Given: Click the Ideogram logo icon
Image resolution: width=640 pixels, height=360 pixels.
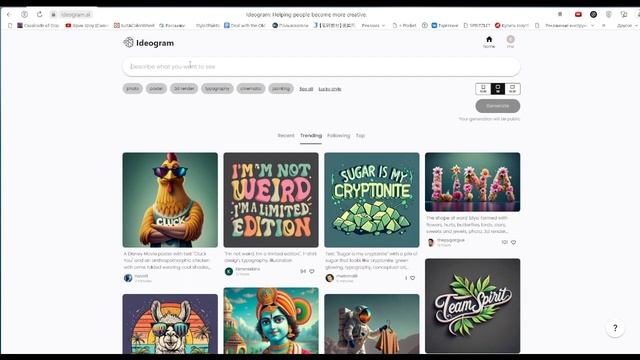Looking at the screenshot, I should [128, 42].
